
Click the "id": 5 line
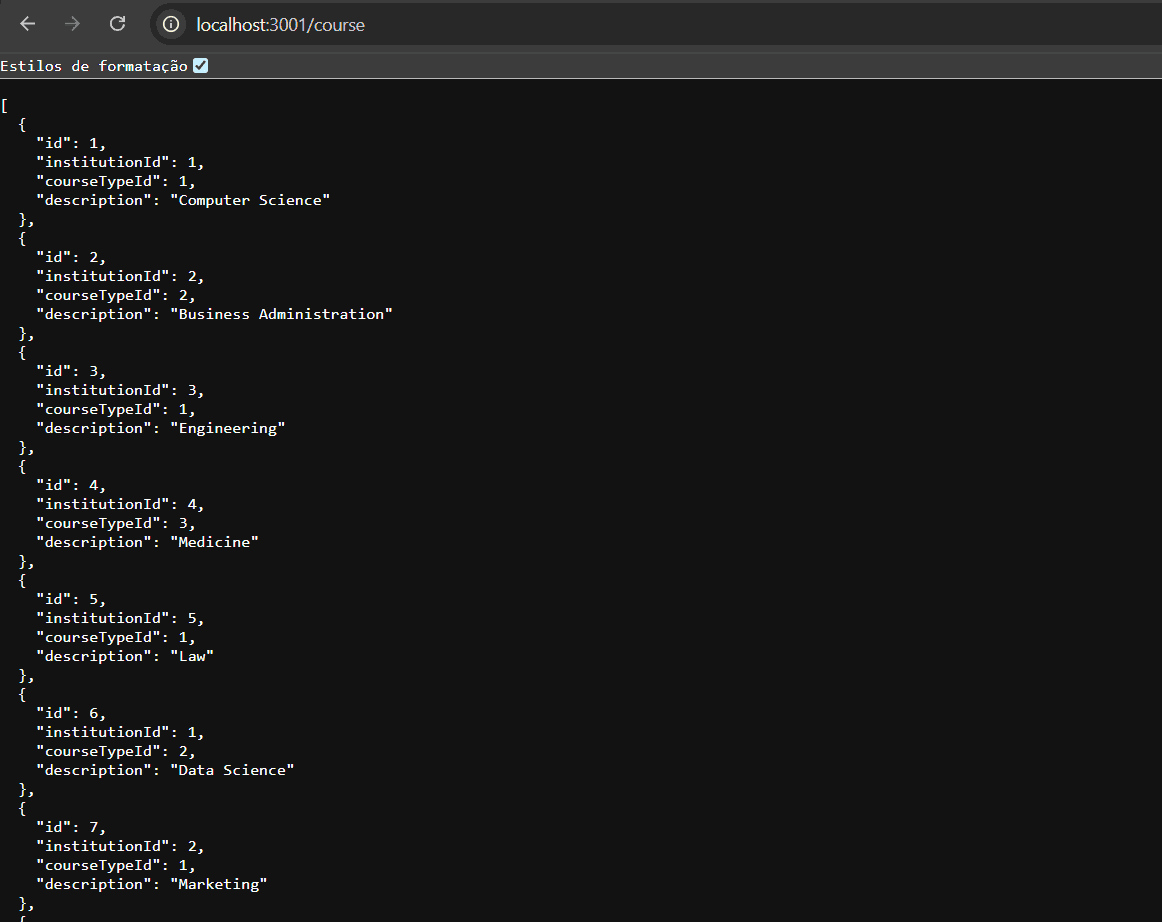click(71, 600)
